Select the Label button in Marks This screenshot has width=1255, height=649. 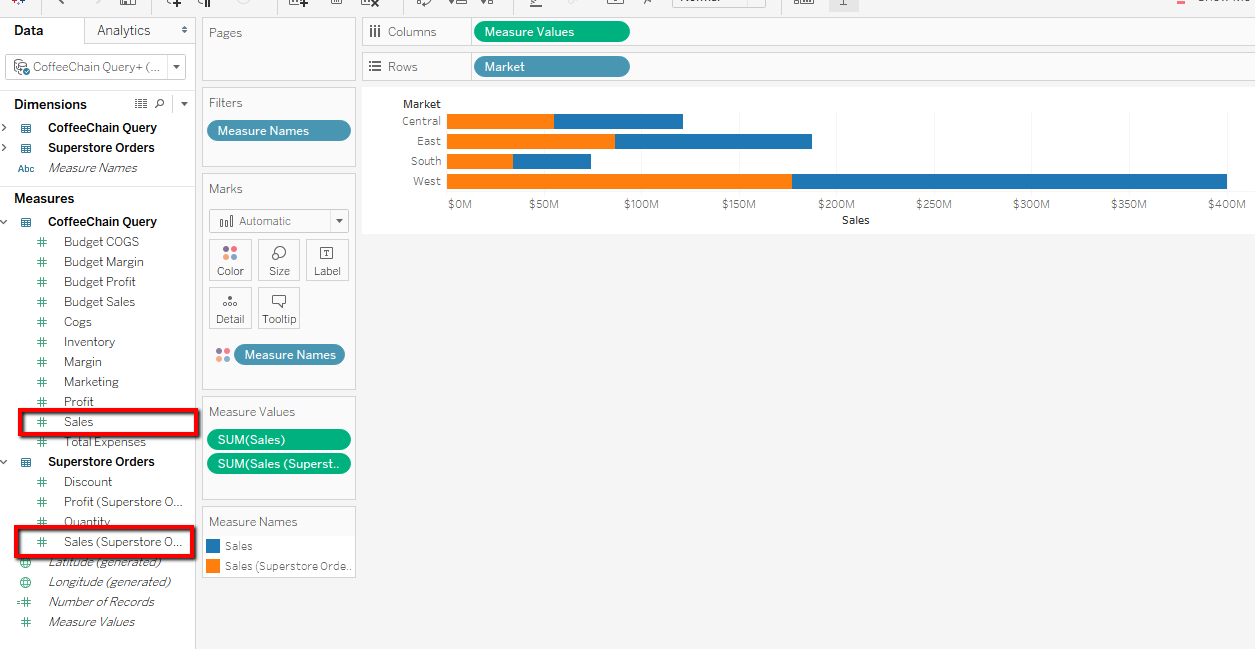[x=327, y=259]
